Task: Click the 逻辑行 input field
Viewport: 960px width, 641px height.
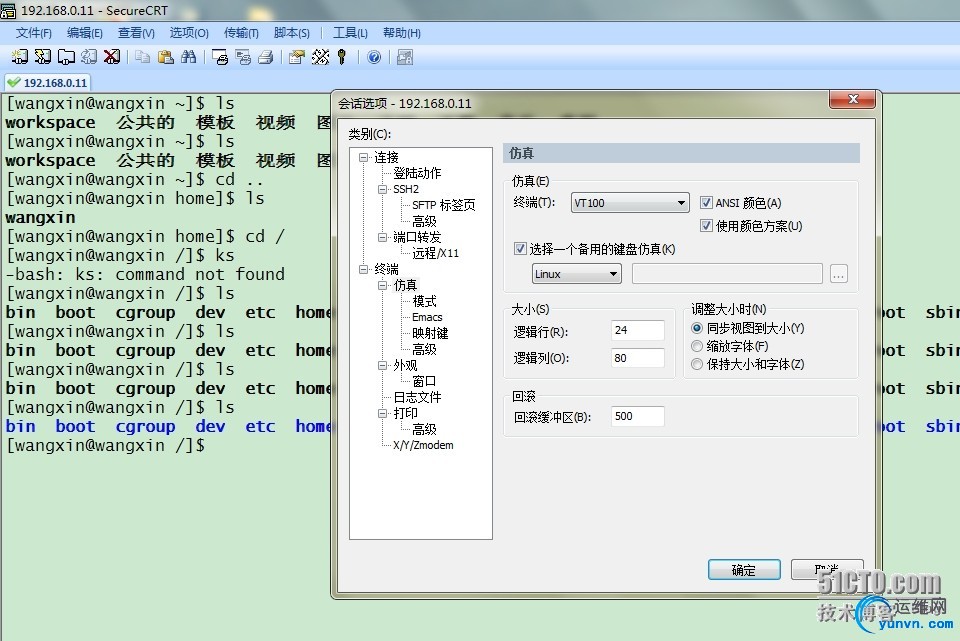Action: click(x=637, y=330)
